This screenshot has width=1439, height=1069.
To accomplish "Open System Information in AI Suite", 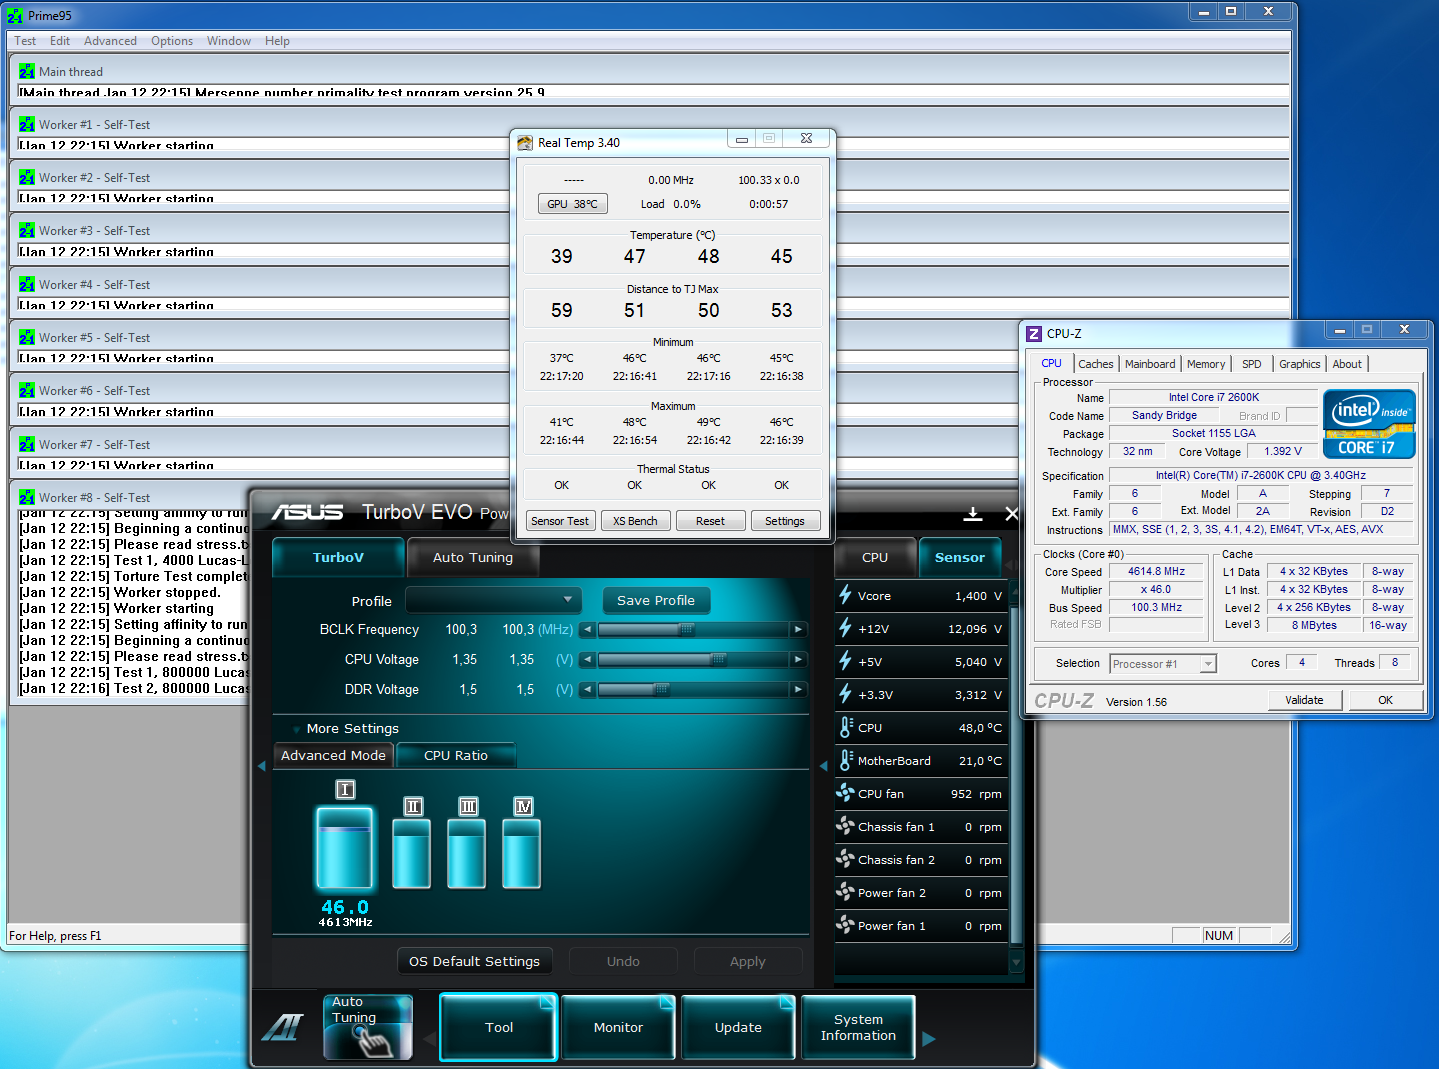I will [858, 1027].
